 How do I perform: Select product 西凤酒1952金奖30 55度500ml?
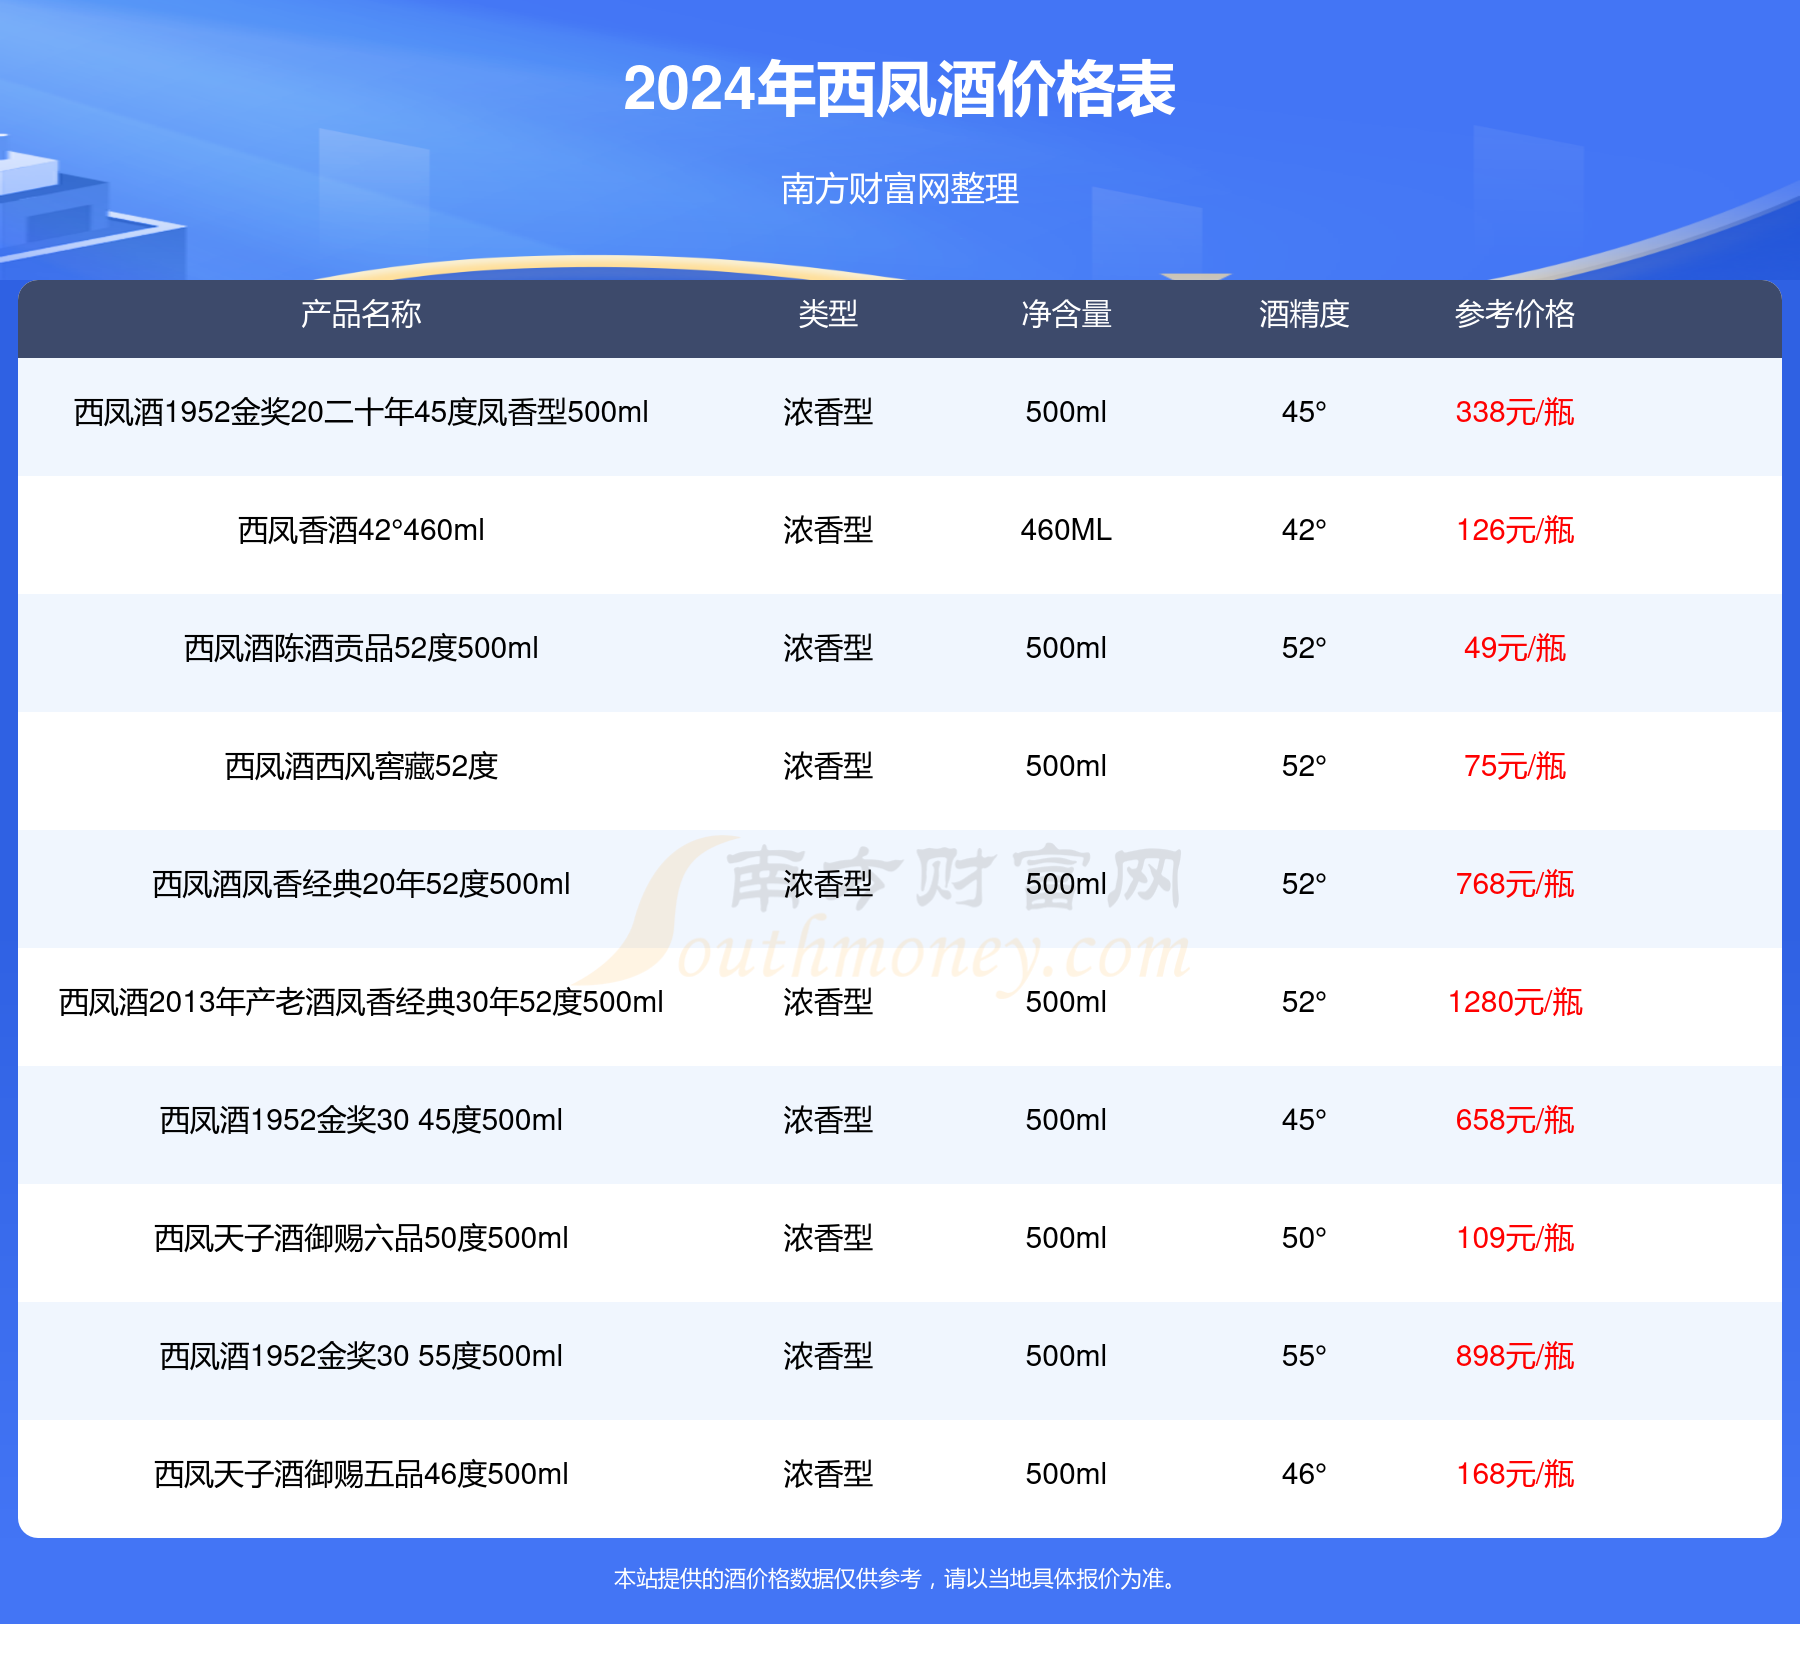click(361, 1356)
